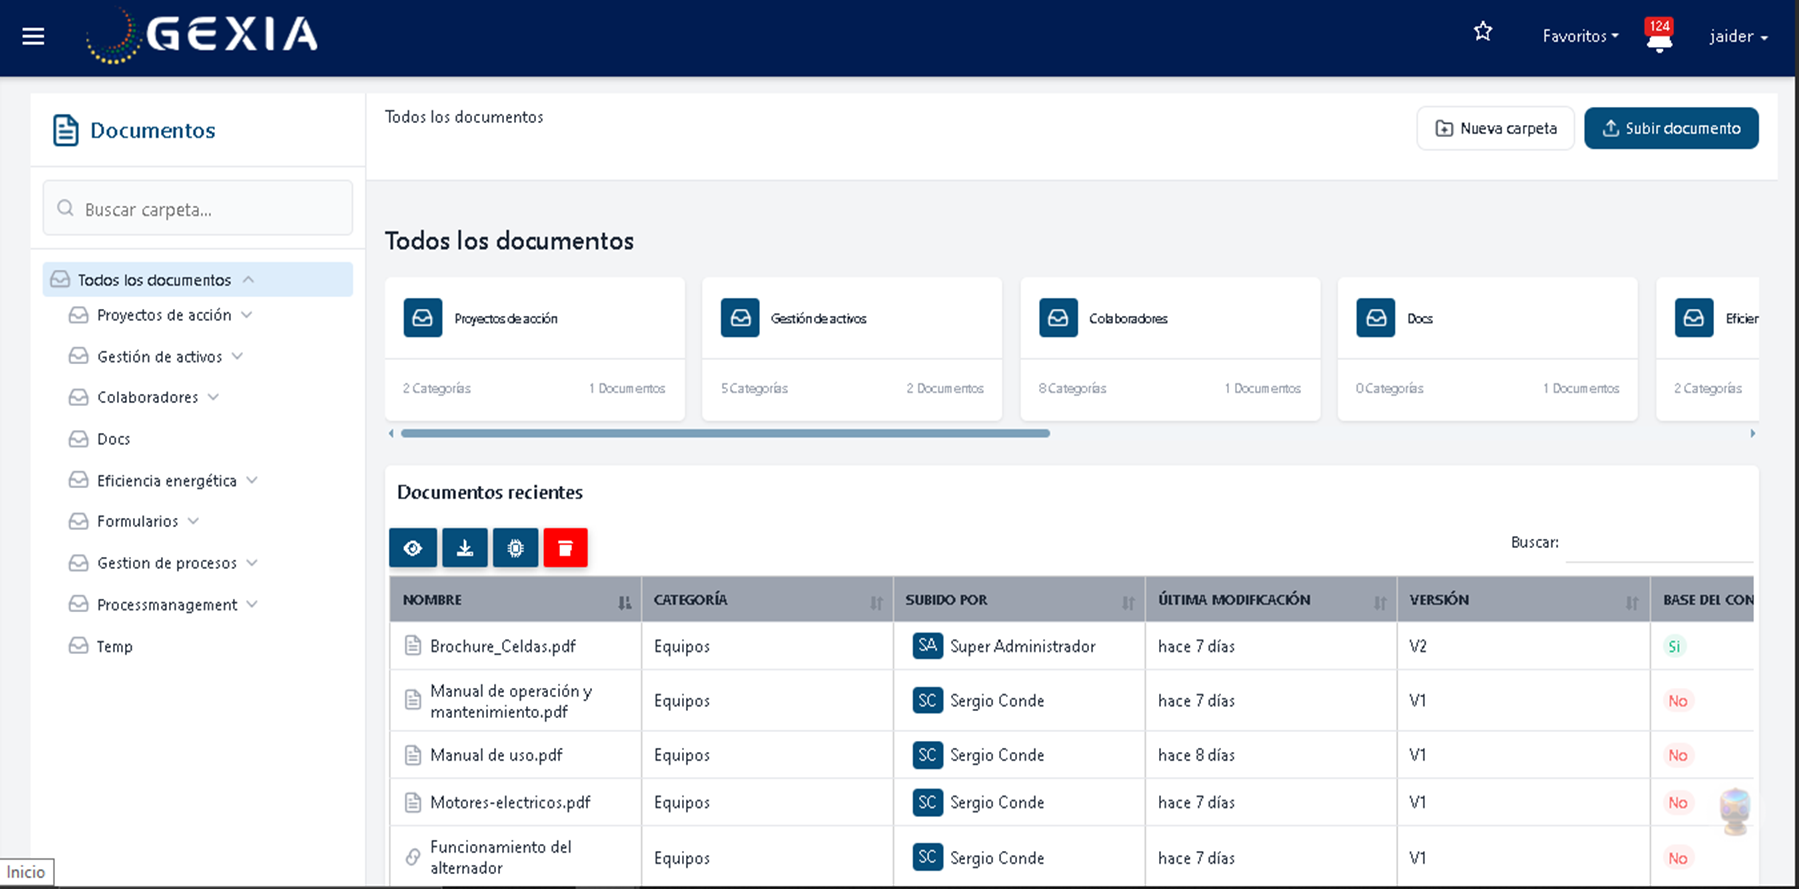Click the gear settings toolbar button

[516, 548]
